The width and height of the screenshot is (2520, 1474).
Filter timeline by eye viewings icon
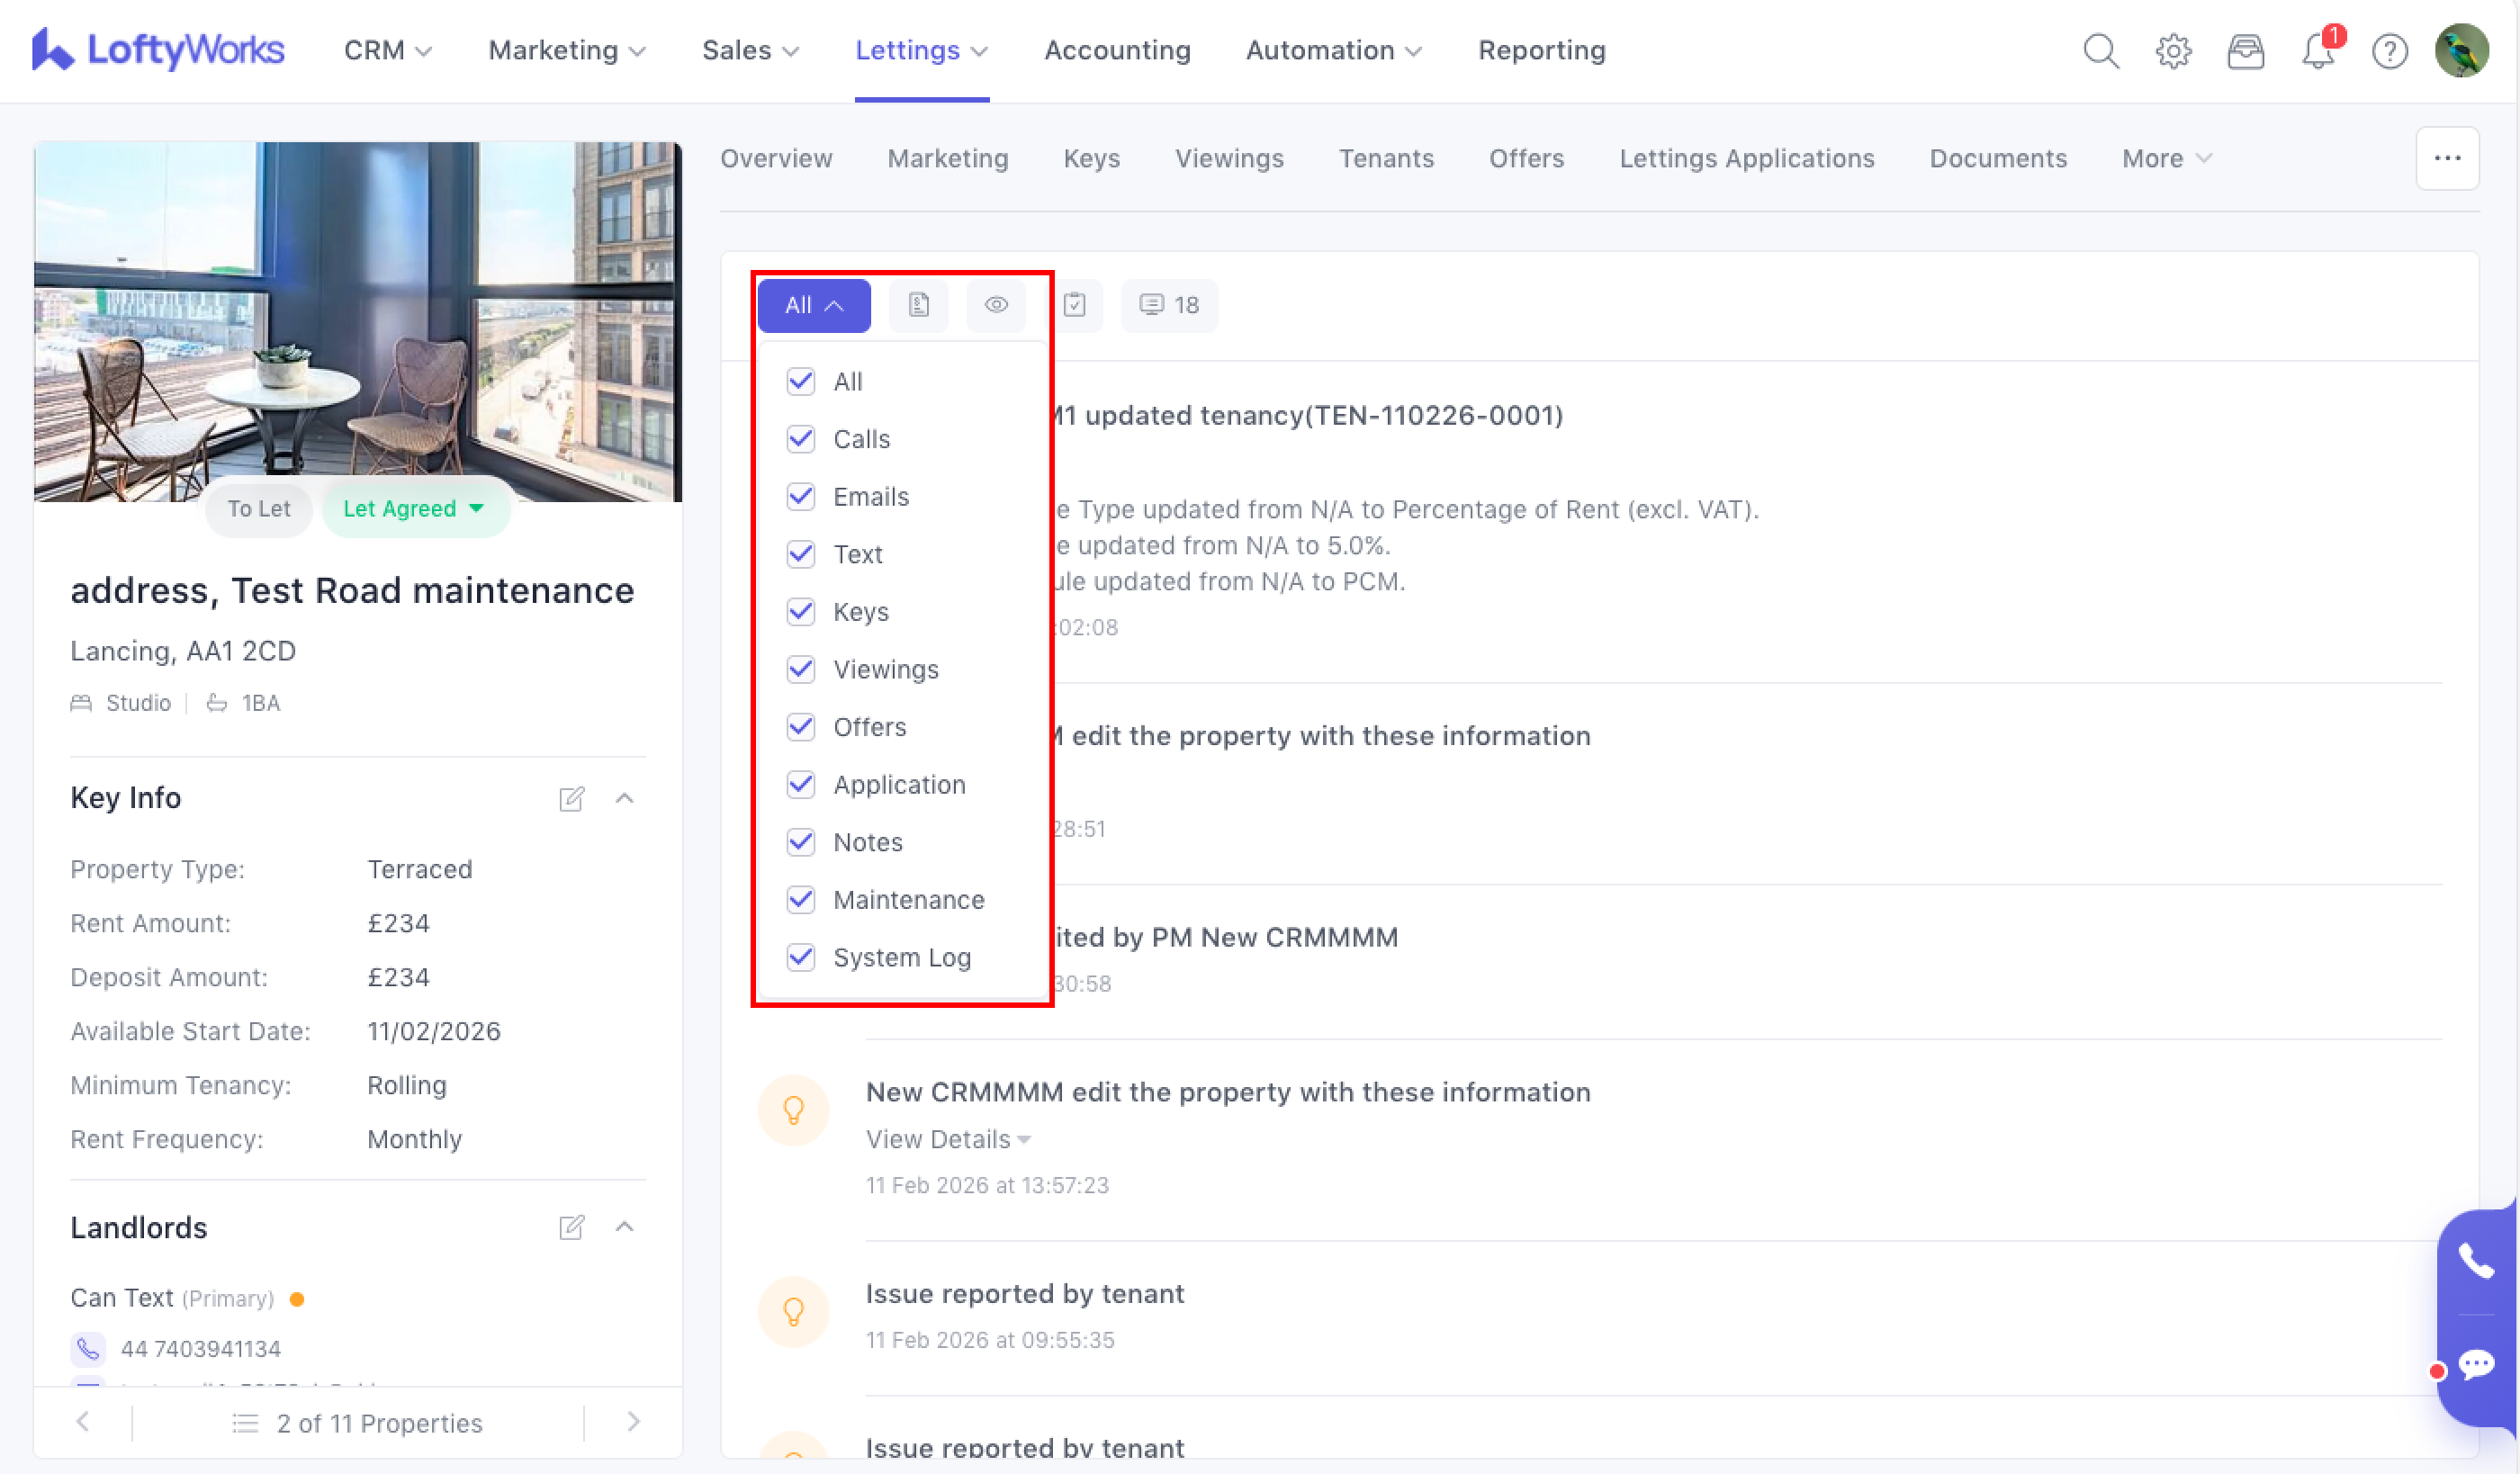tap(995, 305)
